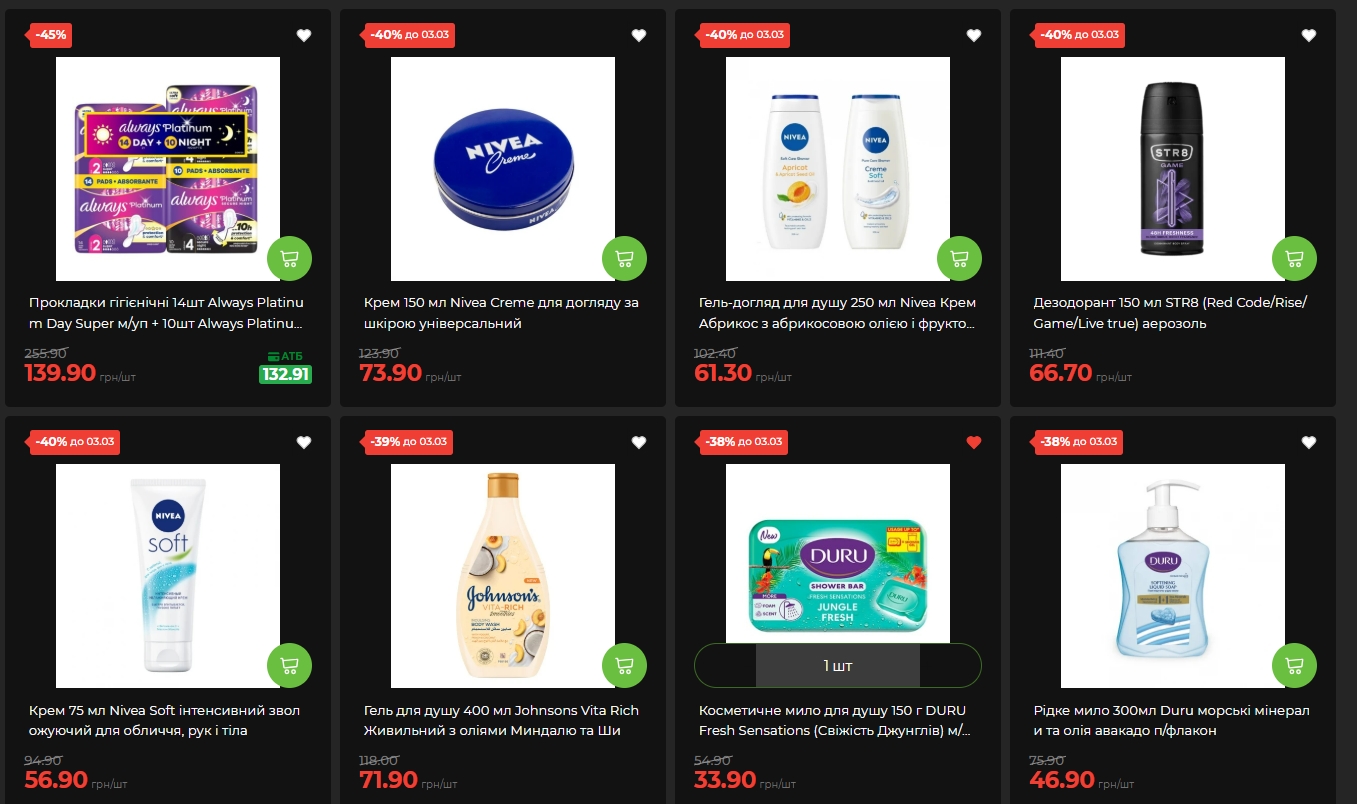Click the Johnson's Vita-Rich bottle image

coord(503,576)
